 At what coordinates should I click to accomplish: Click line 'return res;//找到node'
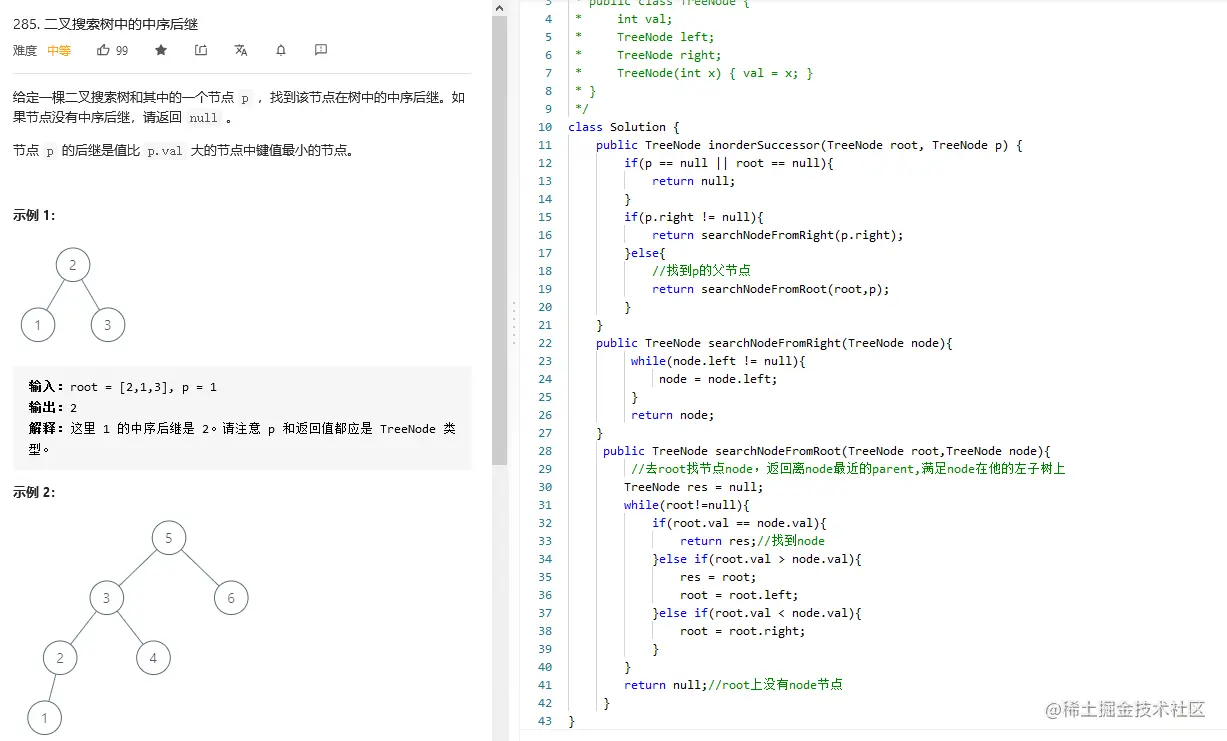(752, 541)
